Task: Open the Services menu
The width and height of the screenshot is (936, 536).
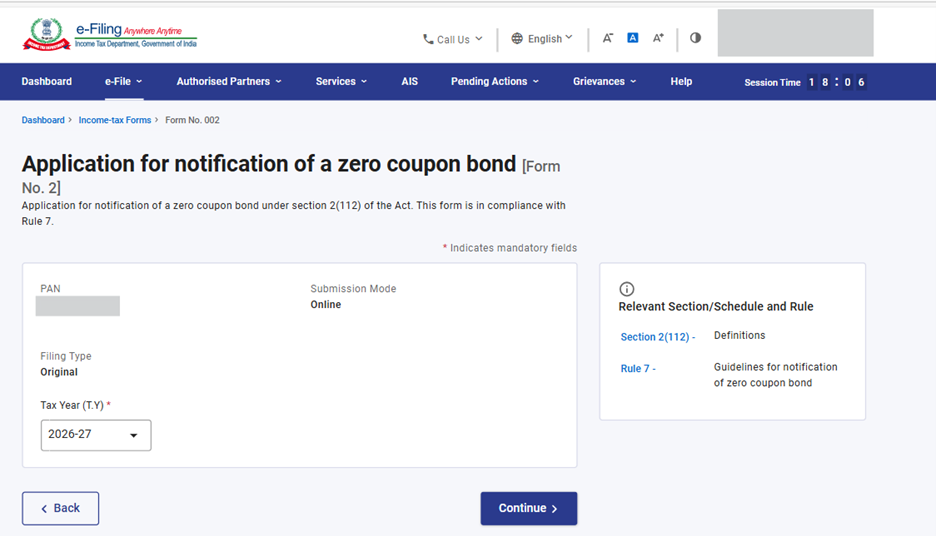Action: [x=341, y=82]
